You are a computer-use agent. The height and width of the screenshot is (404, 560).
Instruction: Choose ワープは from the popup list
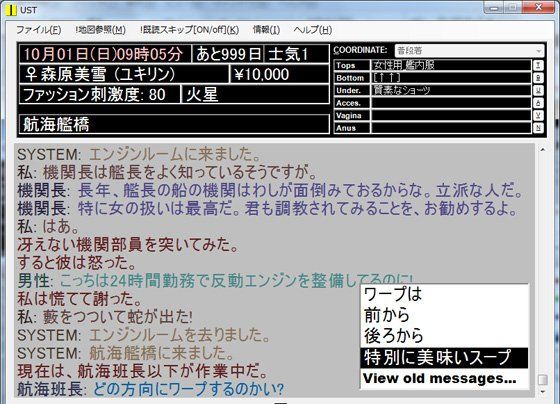[444, 295]
